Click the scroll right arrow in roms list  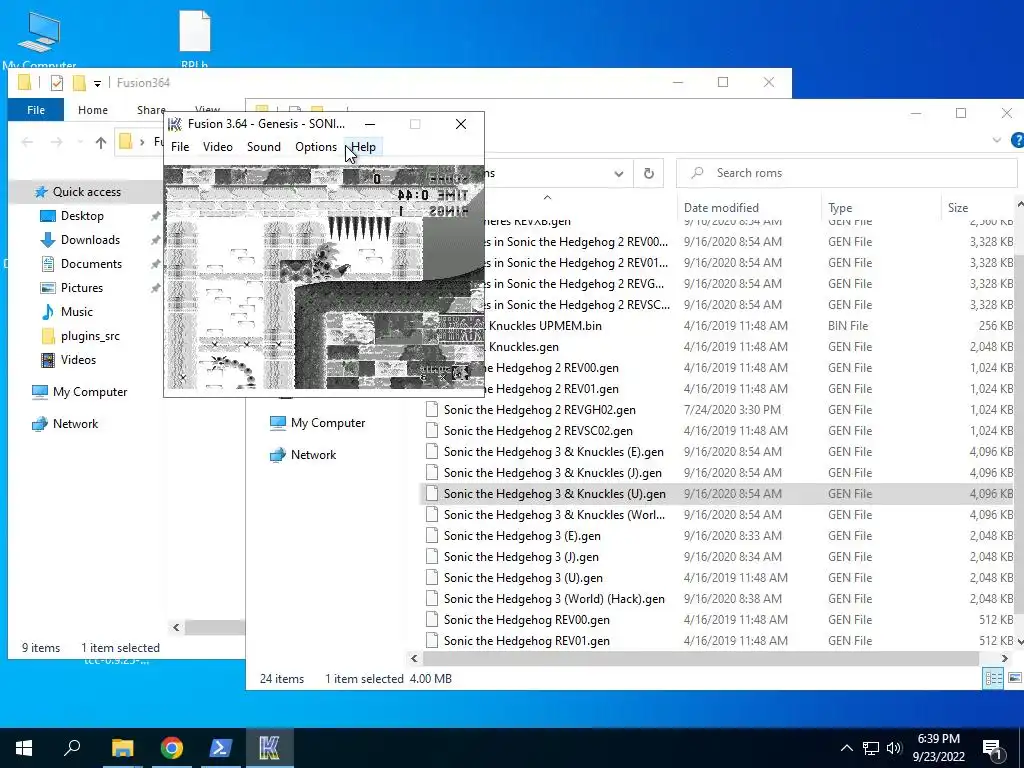(1005, 658)
